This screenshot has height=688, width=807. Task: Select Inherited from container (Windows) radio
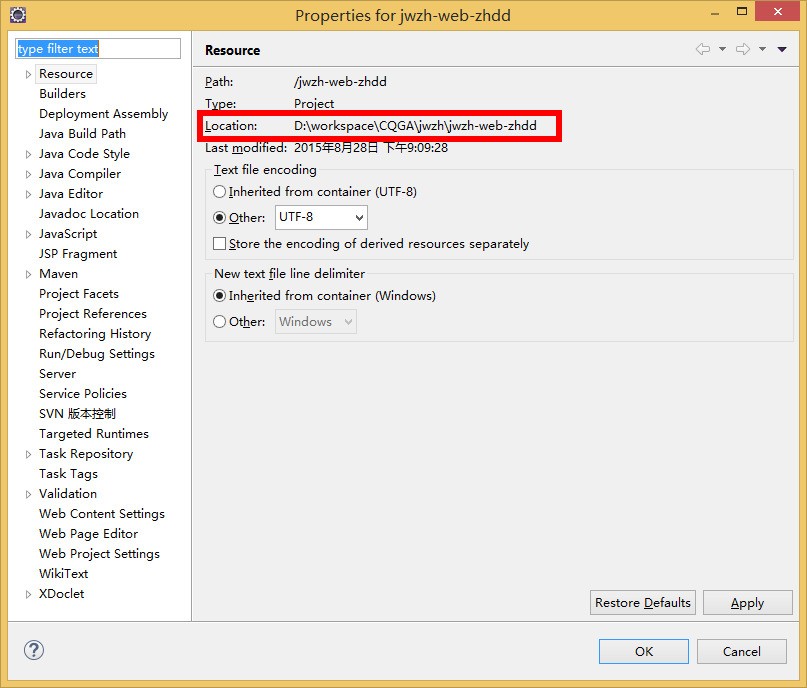[219, 296]
